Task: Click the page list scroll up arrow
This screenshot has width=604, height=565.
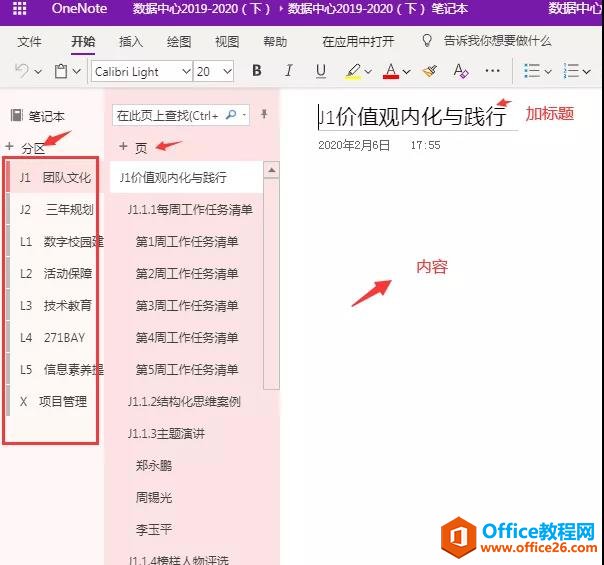Action: 272,170
